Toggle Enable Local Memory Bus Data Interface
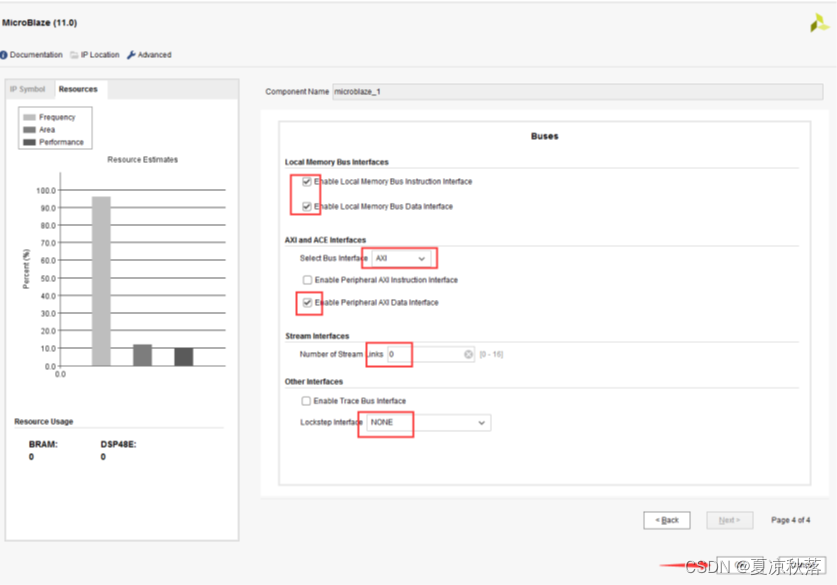The image size is (837, 585). pyautogui.click(x=307, y=207)
